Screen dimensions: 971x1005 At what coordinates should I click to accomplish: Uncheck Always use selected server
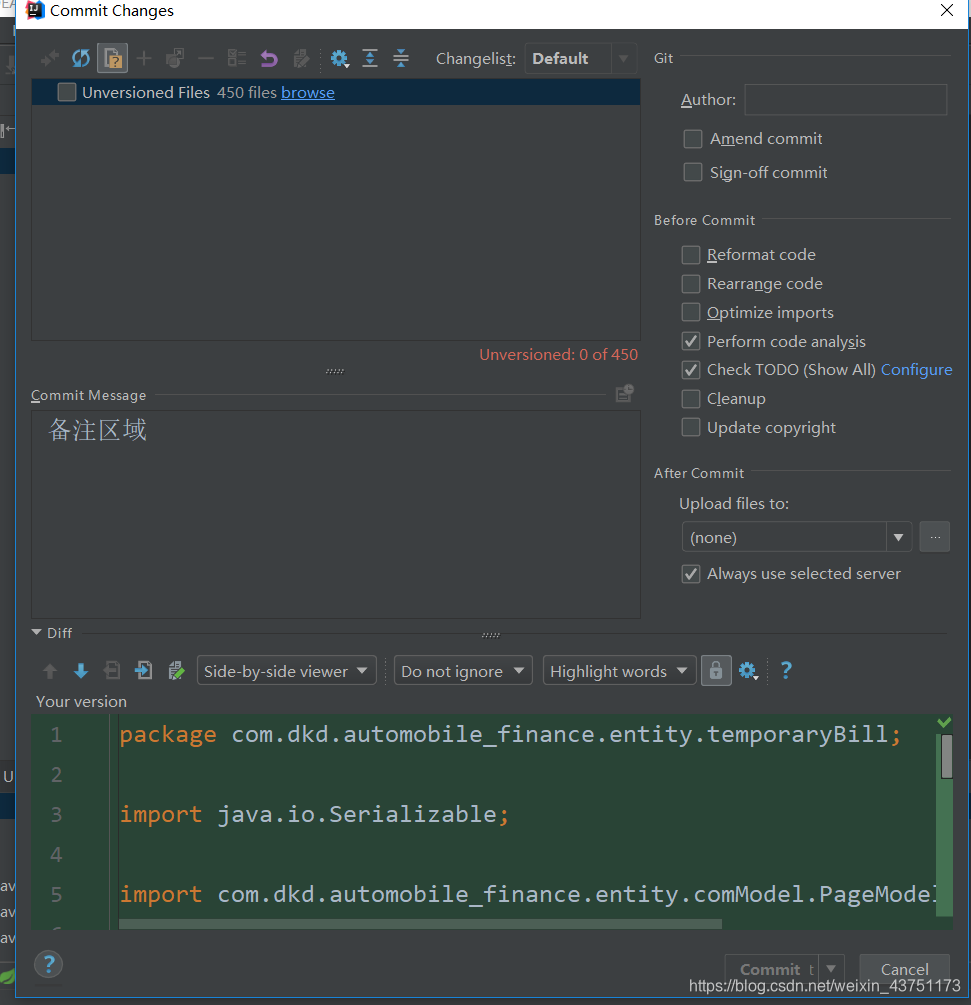[x=690, y=574]
